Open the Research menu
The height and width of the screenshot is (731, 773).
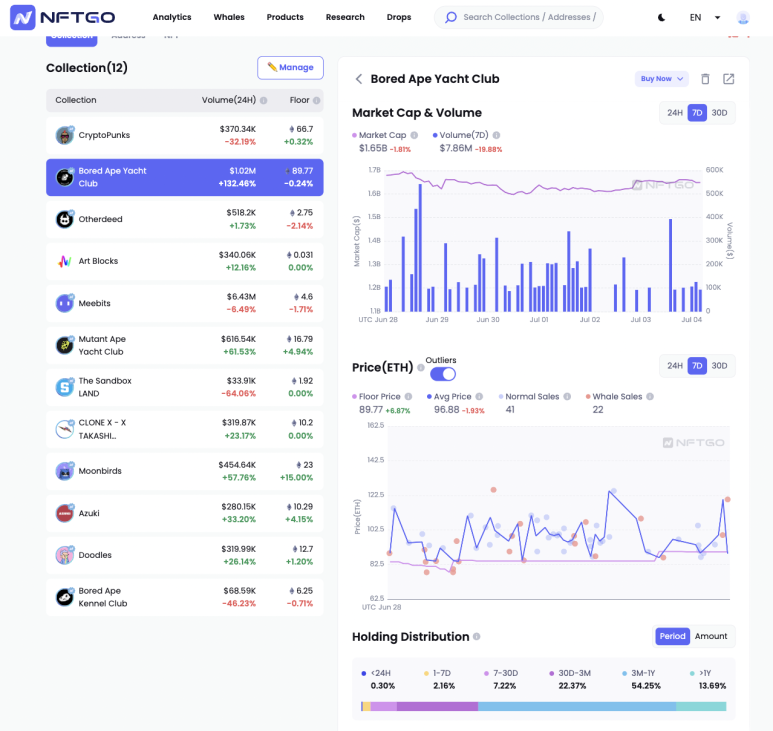click(x=345, y=17)
